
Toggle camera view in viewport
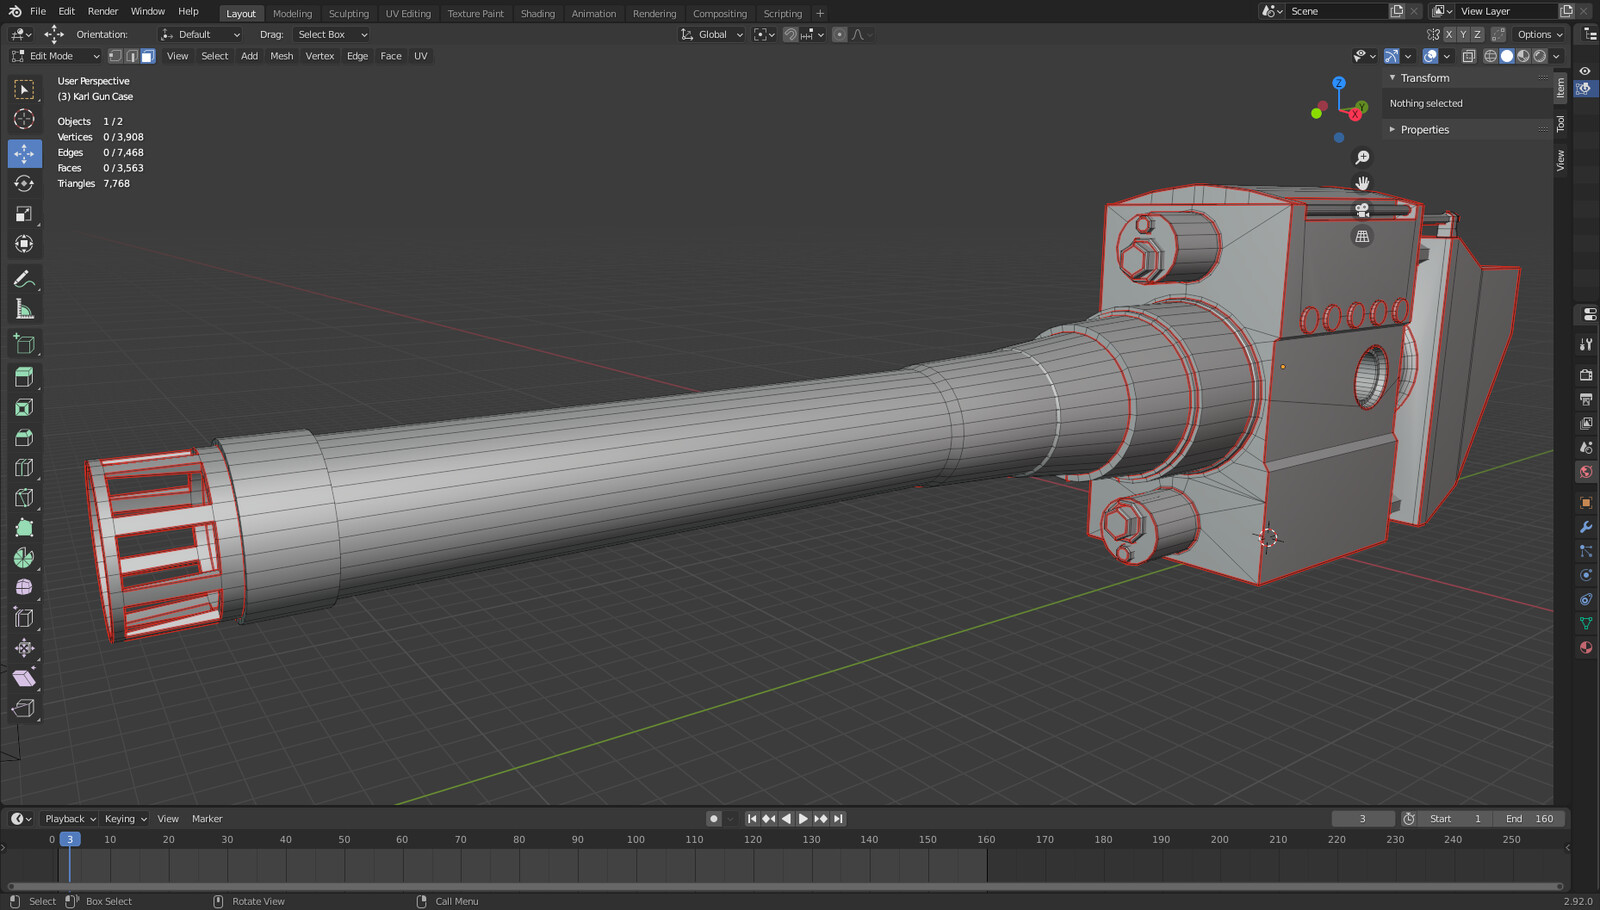pyautogui.click(x=1362, y=210)
